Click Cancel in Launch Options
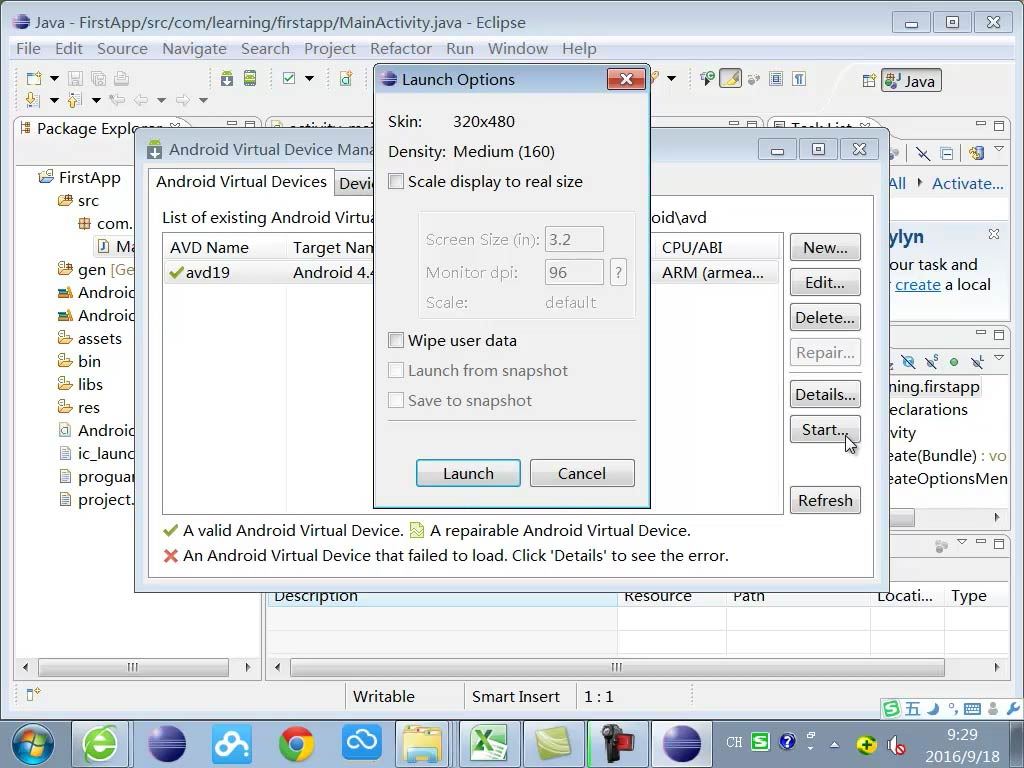The image size is (1024, 768). [x=582, y=473]
